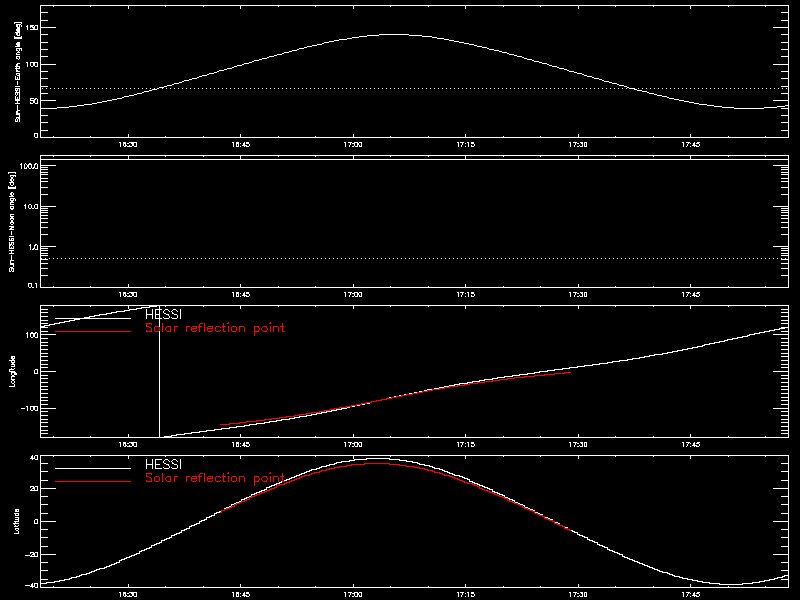
Task: Click the white legend line sample in Latitude plot
Action: (x=93, y=468)
